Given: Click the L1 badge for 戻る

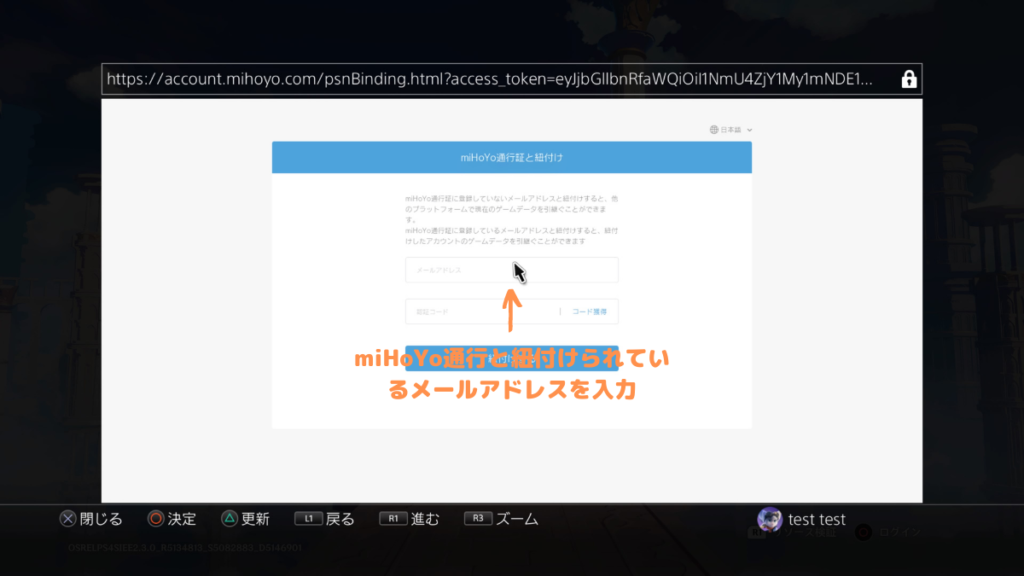Looking at the screenshot, I should [x=308, y=519].
